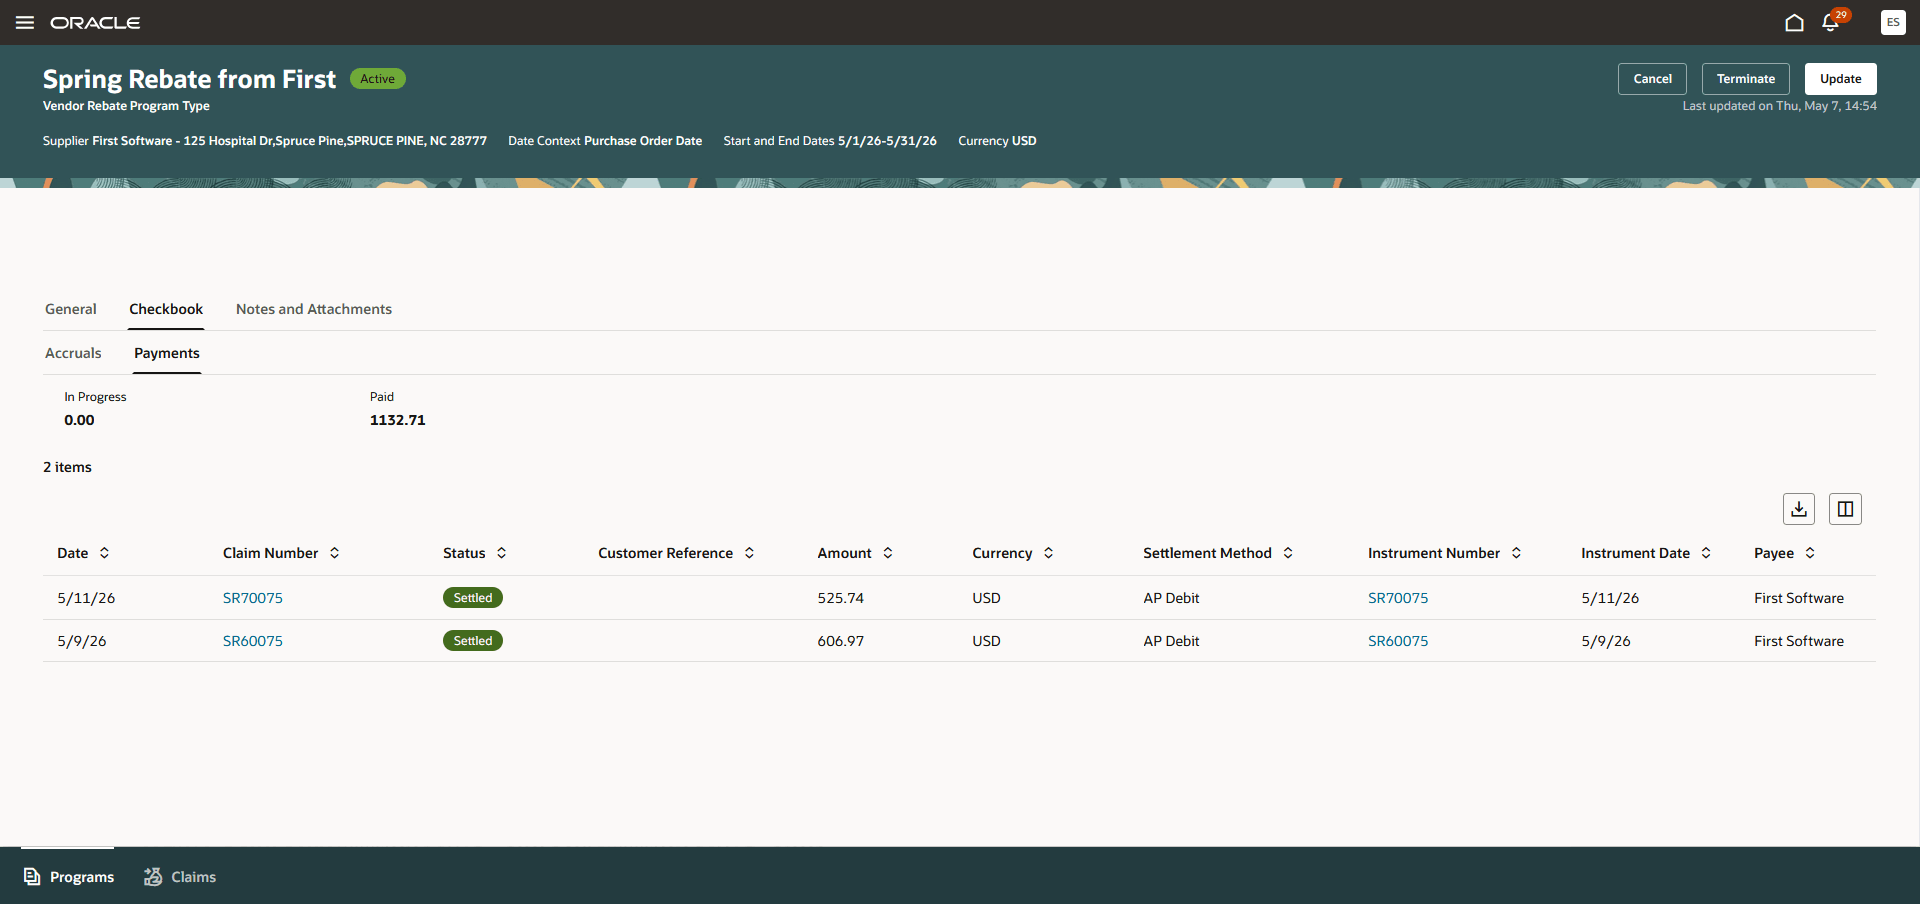
Task: Sort by the Payee column arrows
Action: tap(1810, 553)
